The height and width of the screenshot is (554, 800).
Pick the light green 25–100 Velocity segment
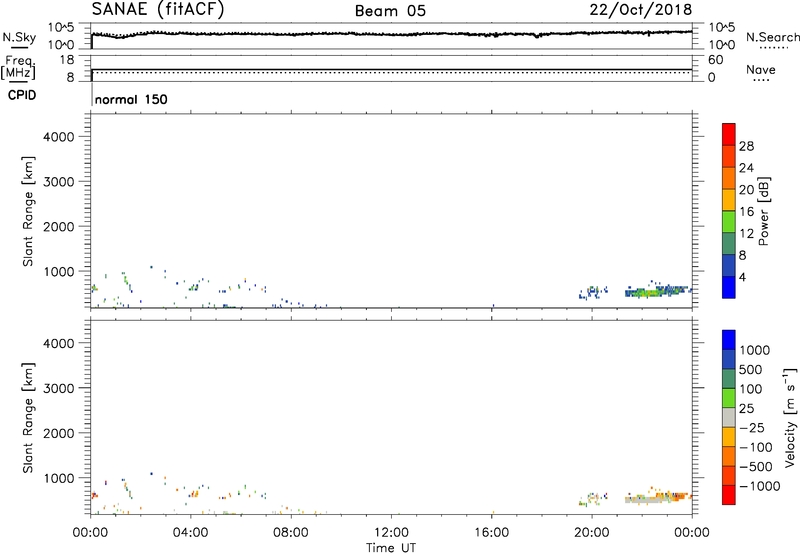pyautogui.click(x=729, y=398)
